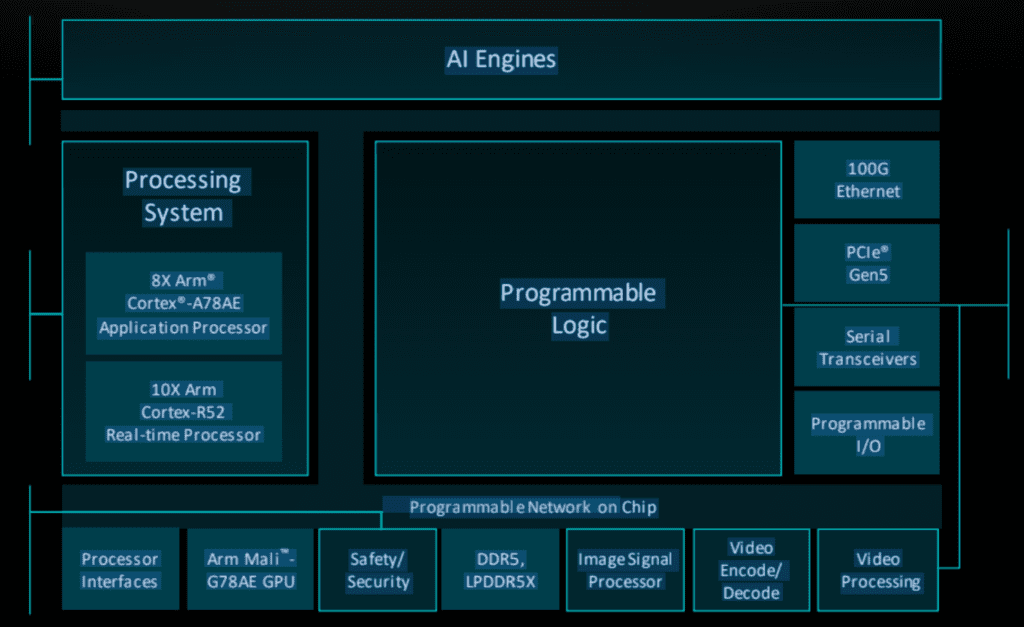The width and height of the screenshot is (1024, 627).
Task: Click empty area inside Programmable Logic above its label
Action: (x=578, y=200)
